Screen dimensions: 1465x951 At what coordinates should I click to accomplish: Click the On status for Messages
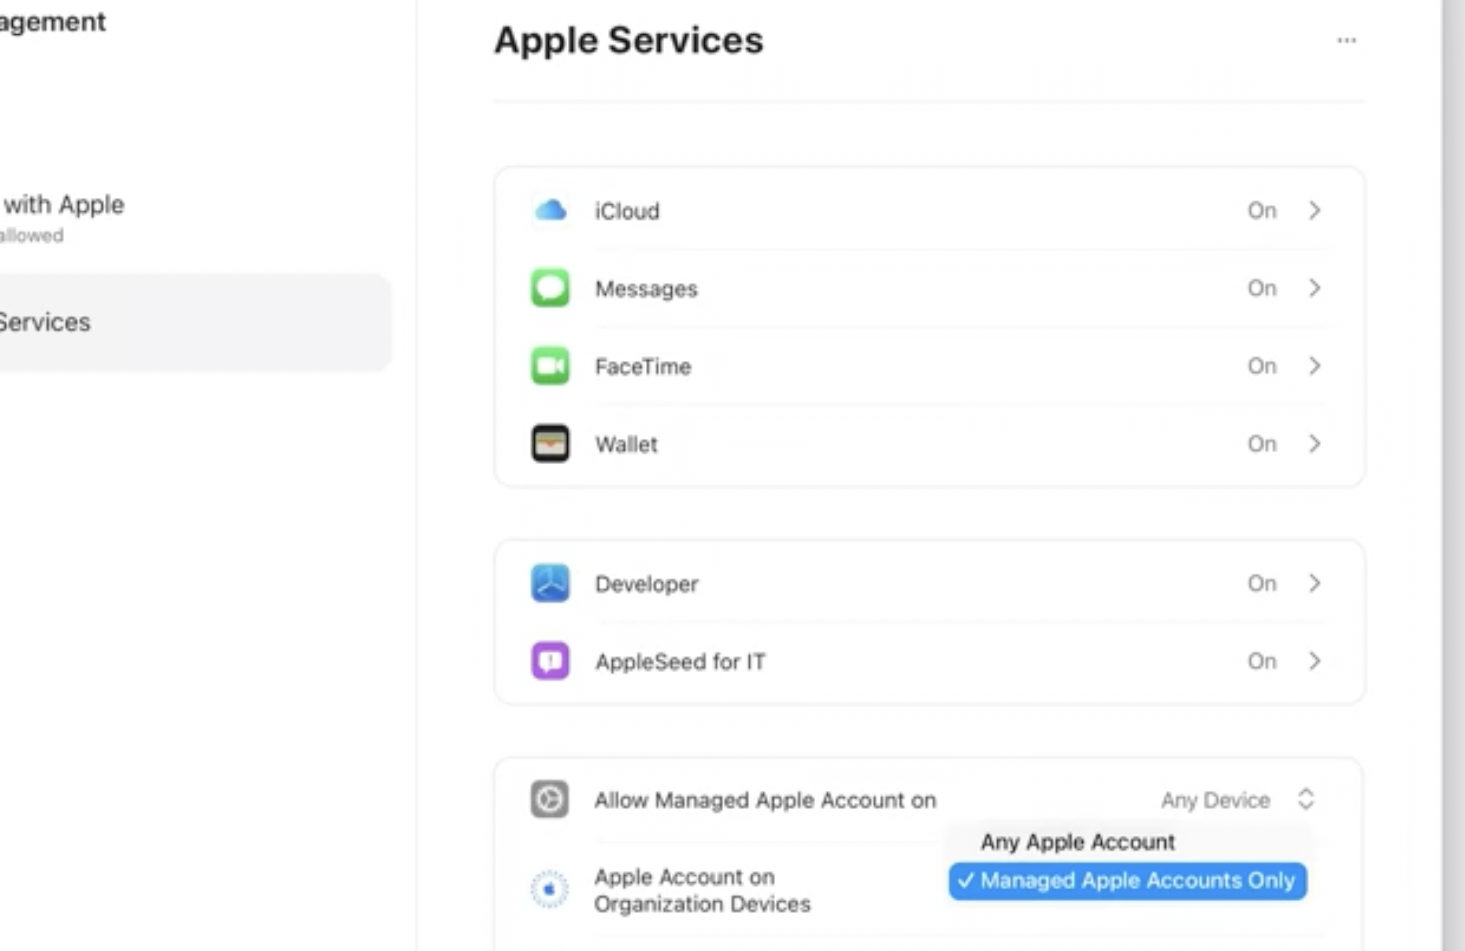click(x=1262, y=288)
